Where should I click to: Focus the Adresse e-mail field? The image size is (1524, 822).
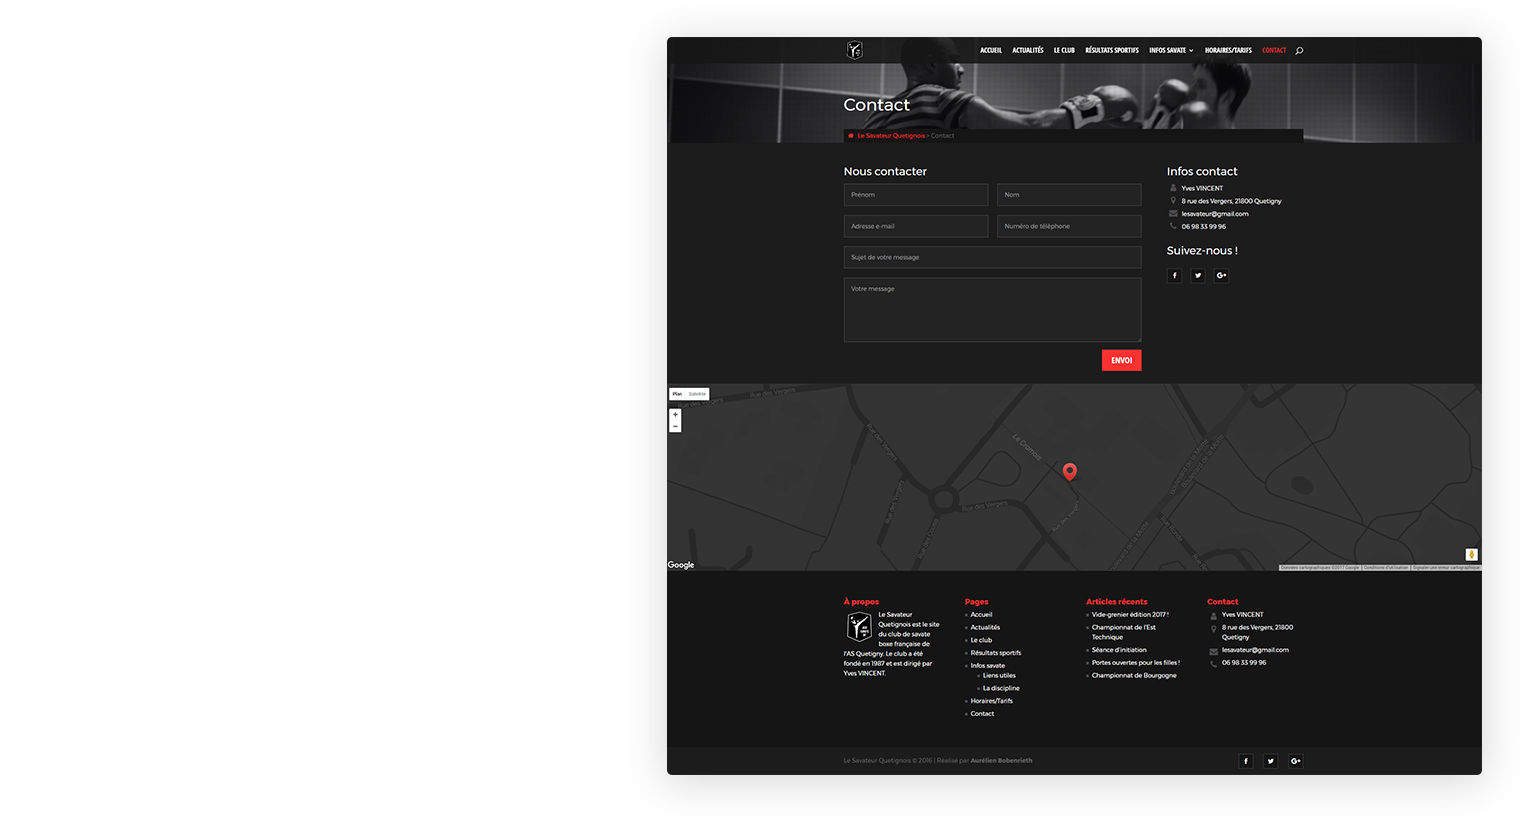pyautogui.click(x=916, y=226)
